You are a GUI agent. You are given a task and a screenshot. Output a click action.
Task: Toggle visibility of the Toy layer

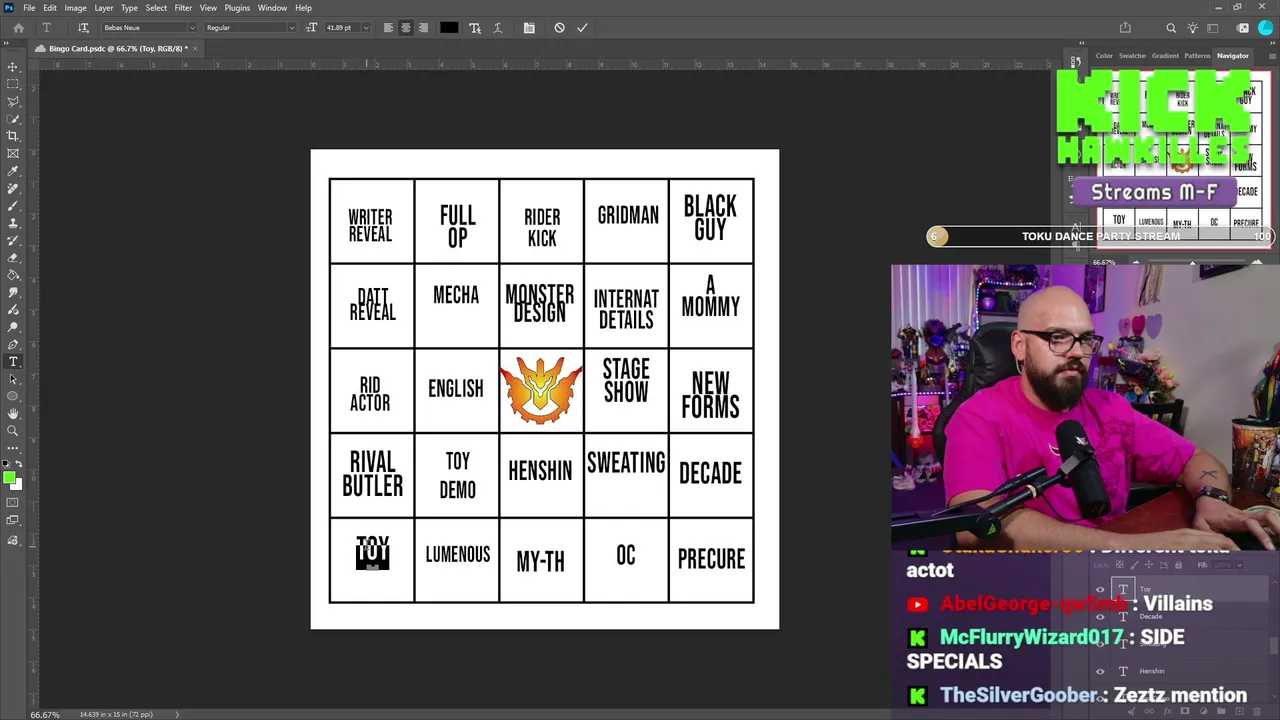point(1100,590)
